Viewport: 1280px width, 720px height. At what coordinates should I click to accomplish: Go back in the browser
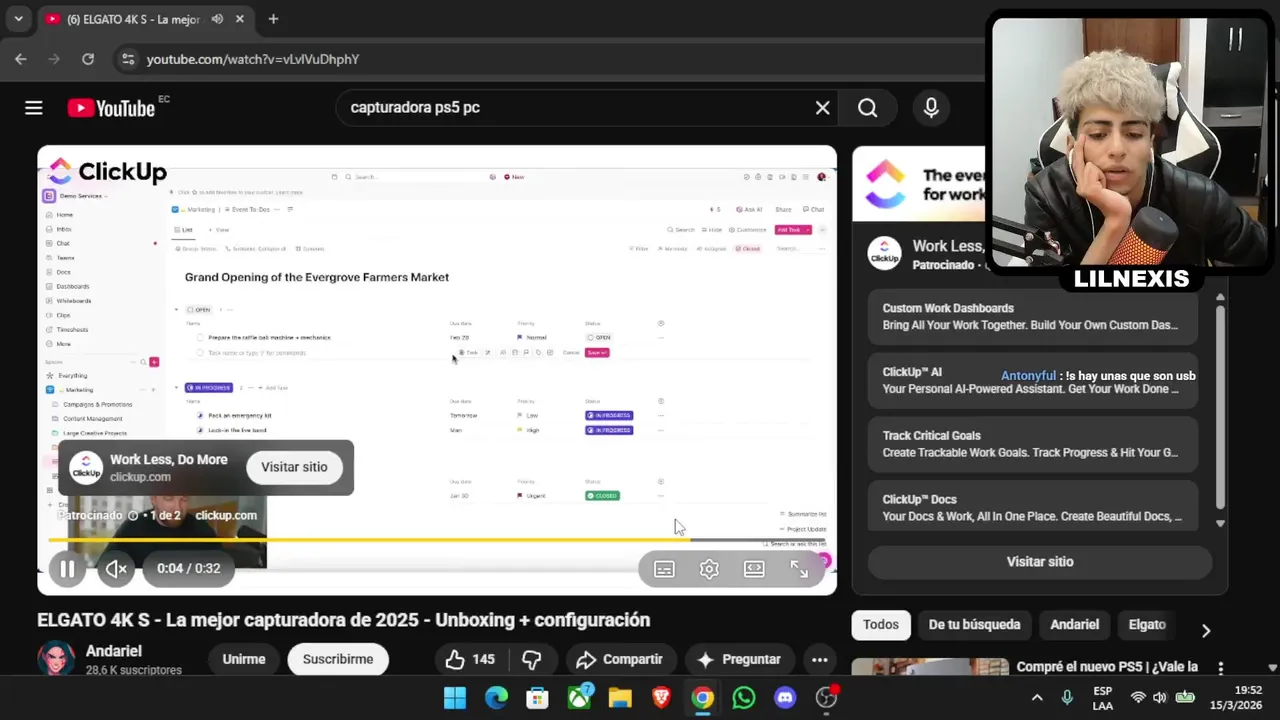click(21, 59)
